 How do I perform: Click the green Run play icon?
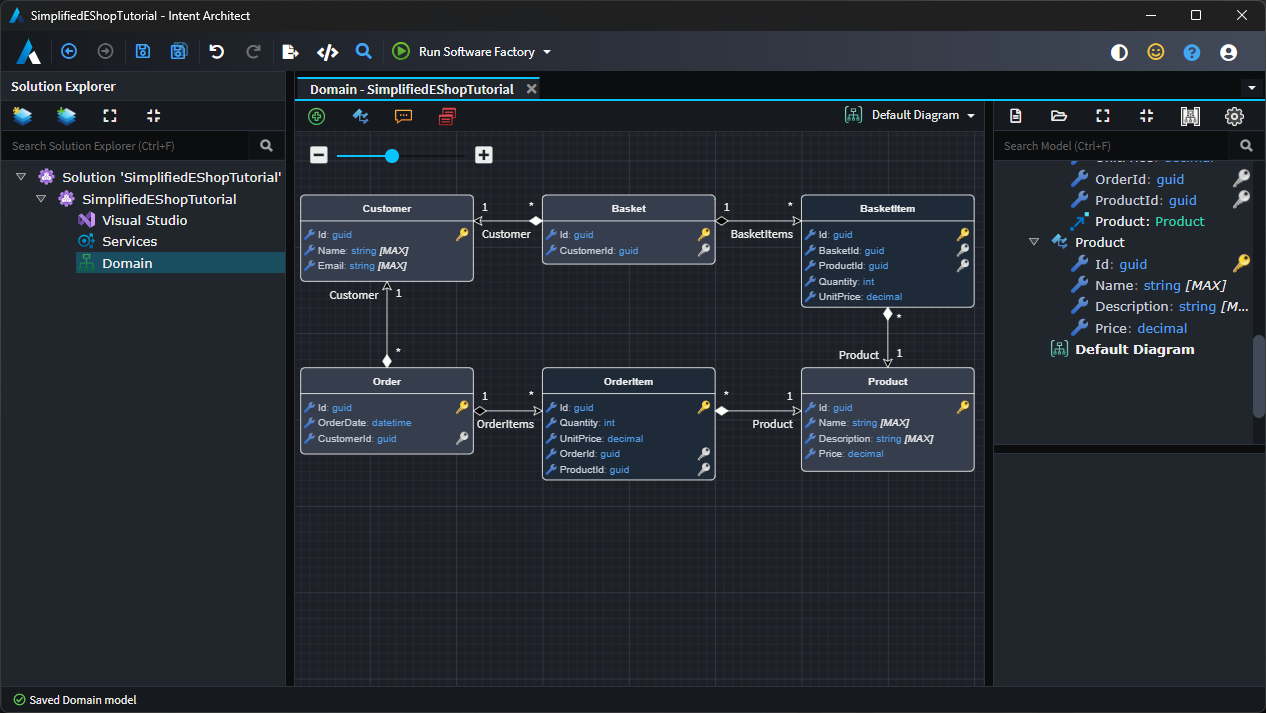(x=401, y=52)
